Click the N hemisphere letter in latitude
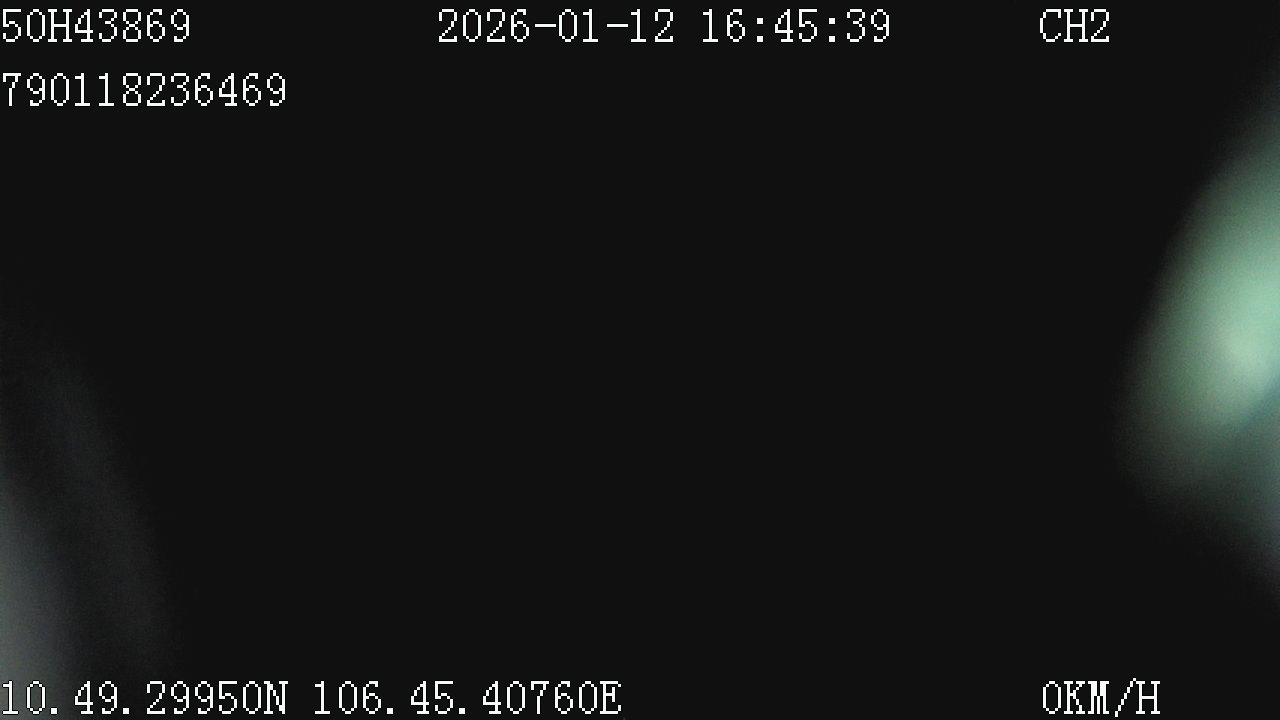This screenshot has height=720, width=1280. tap(276, 699)
